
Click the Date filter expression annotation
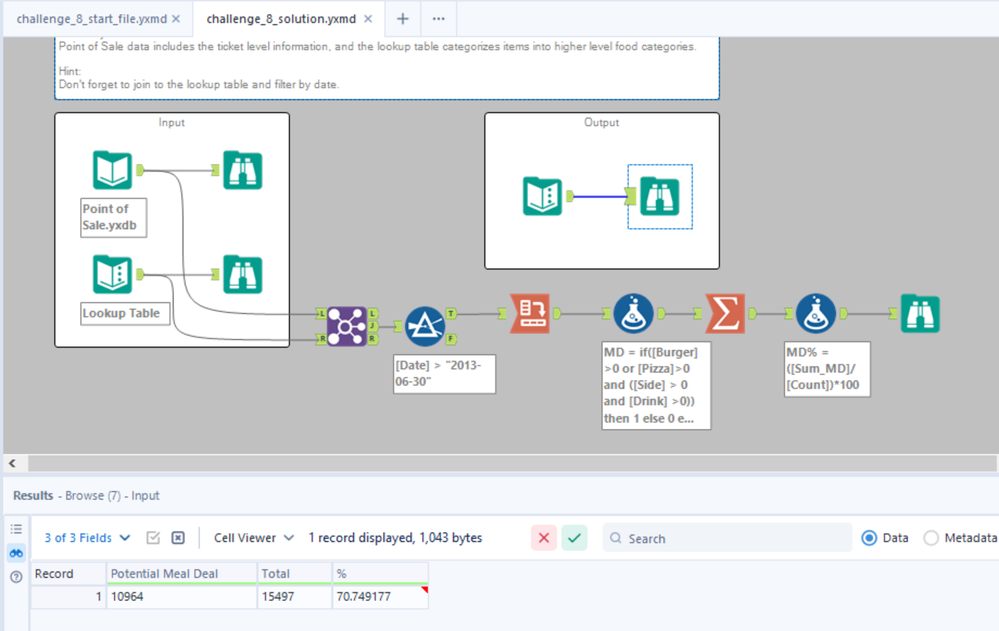click(x=444, y=374)
